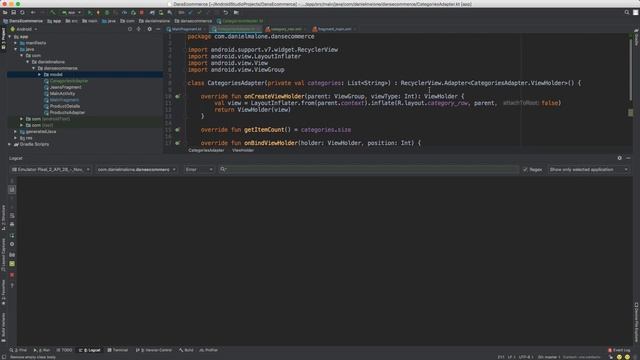Click the Sync/refresh toolbar icon
The width and height of the screenshot is (640, 360).
click(x=22, y=13)
